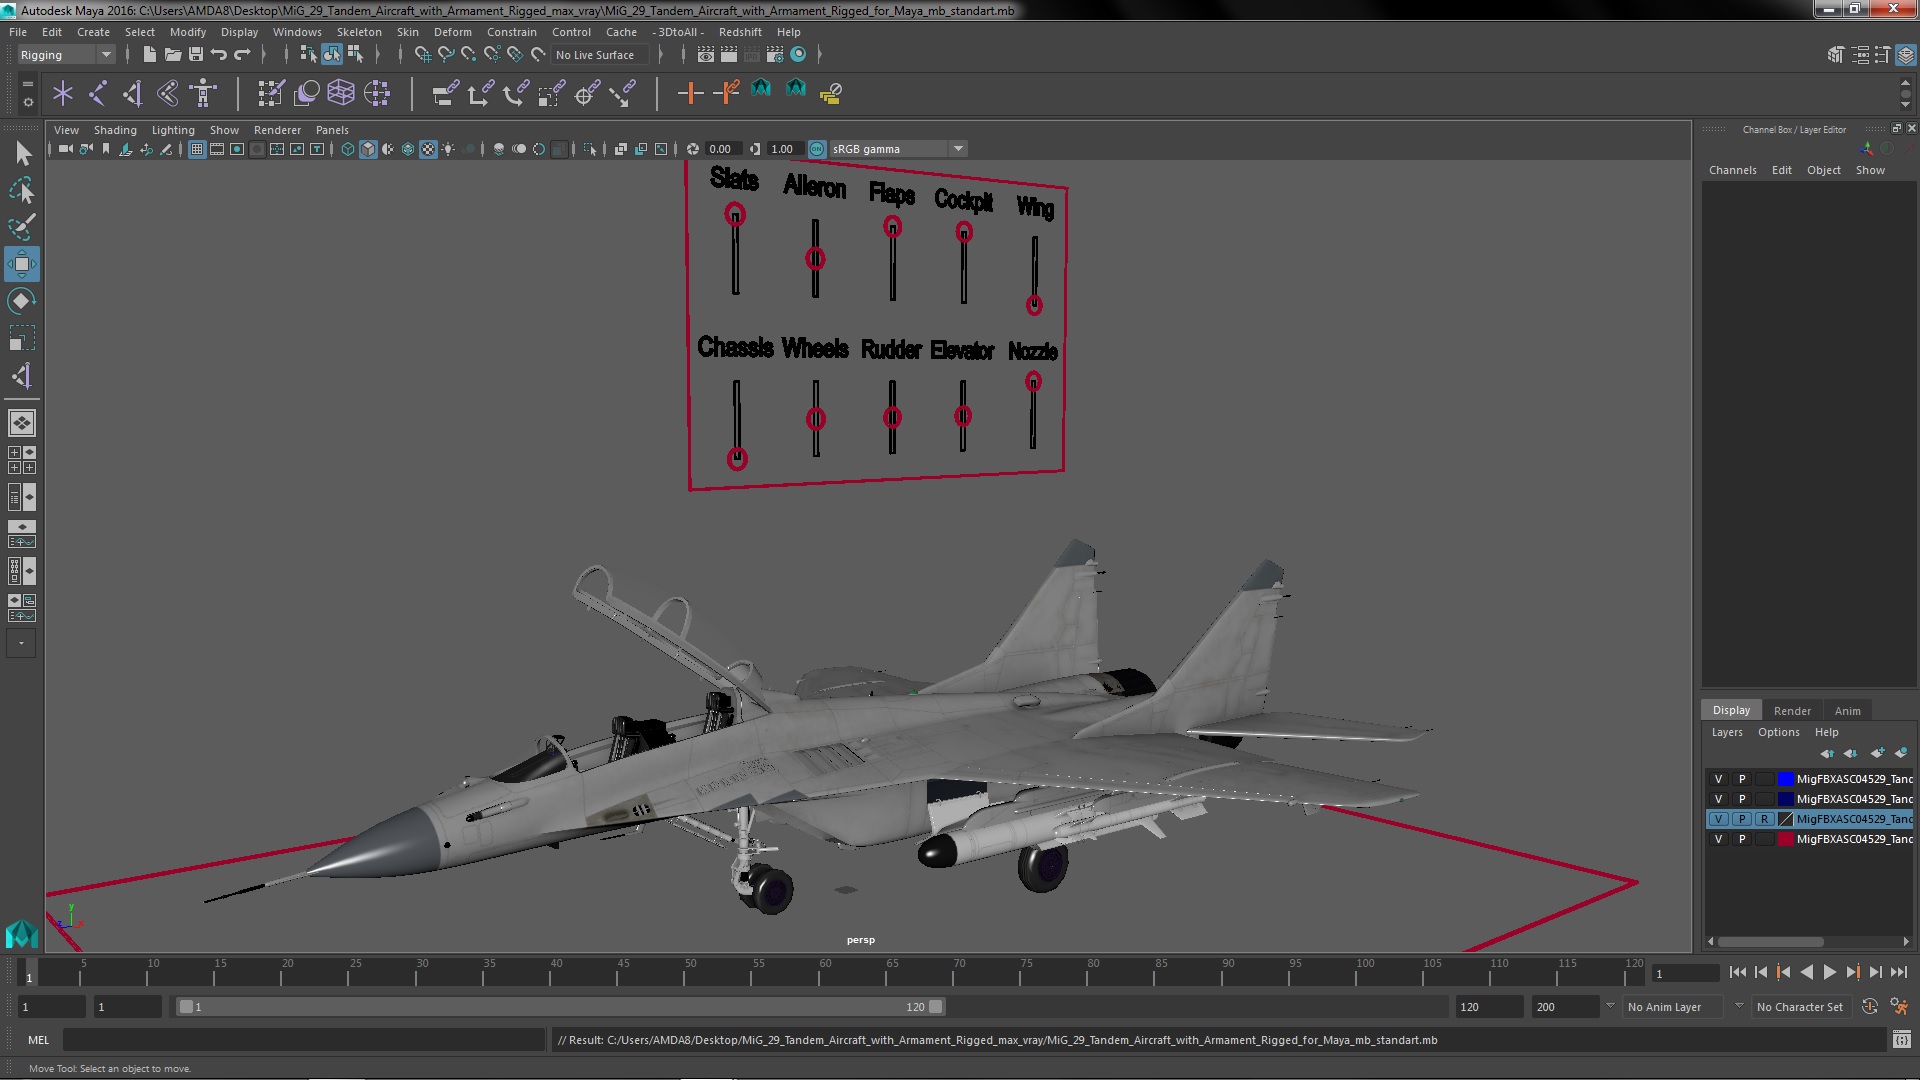The width and height of the screenshot is (1920, 1080).
Task: Click the New Scene icon
Action: (x=149, y=55)
